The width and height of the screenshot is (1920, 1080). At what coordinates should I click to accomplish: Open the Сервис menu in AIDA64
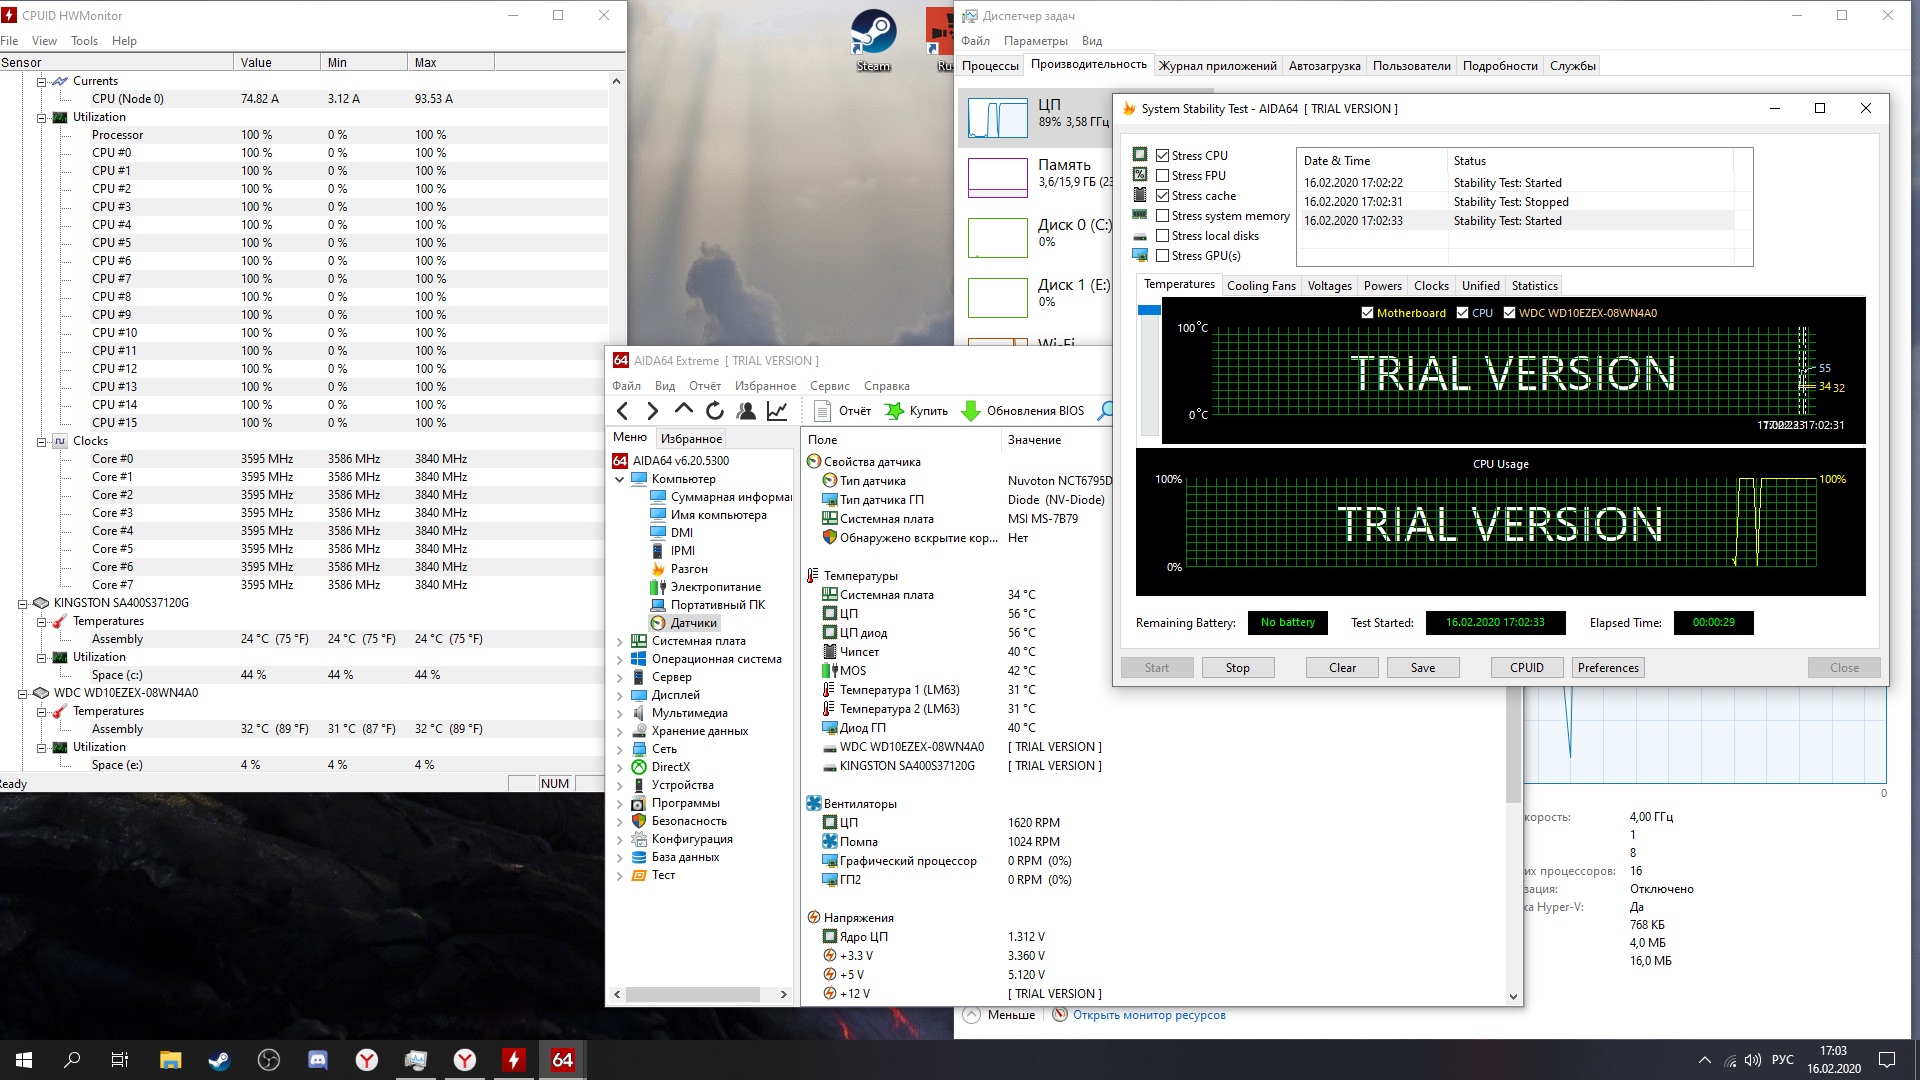(829, 386)
